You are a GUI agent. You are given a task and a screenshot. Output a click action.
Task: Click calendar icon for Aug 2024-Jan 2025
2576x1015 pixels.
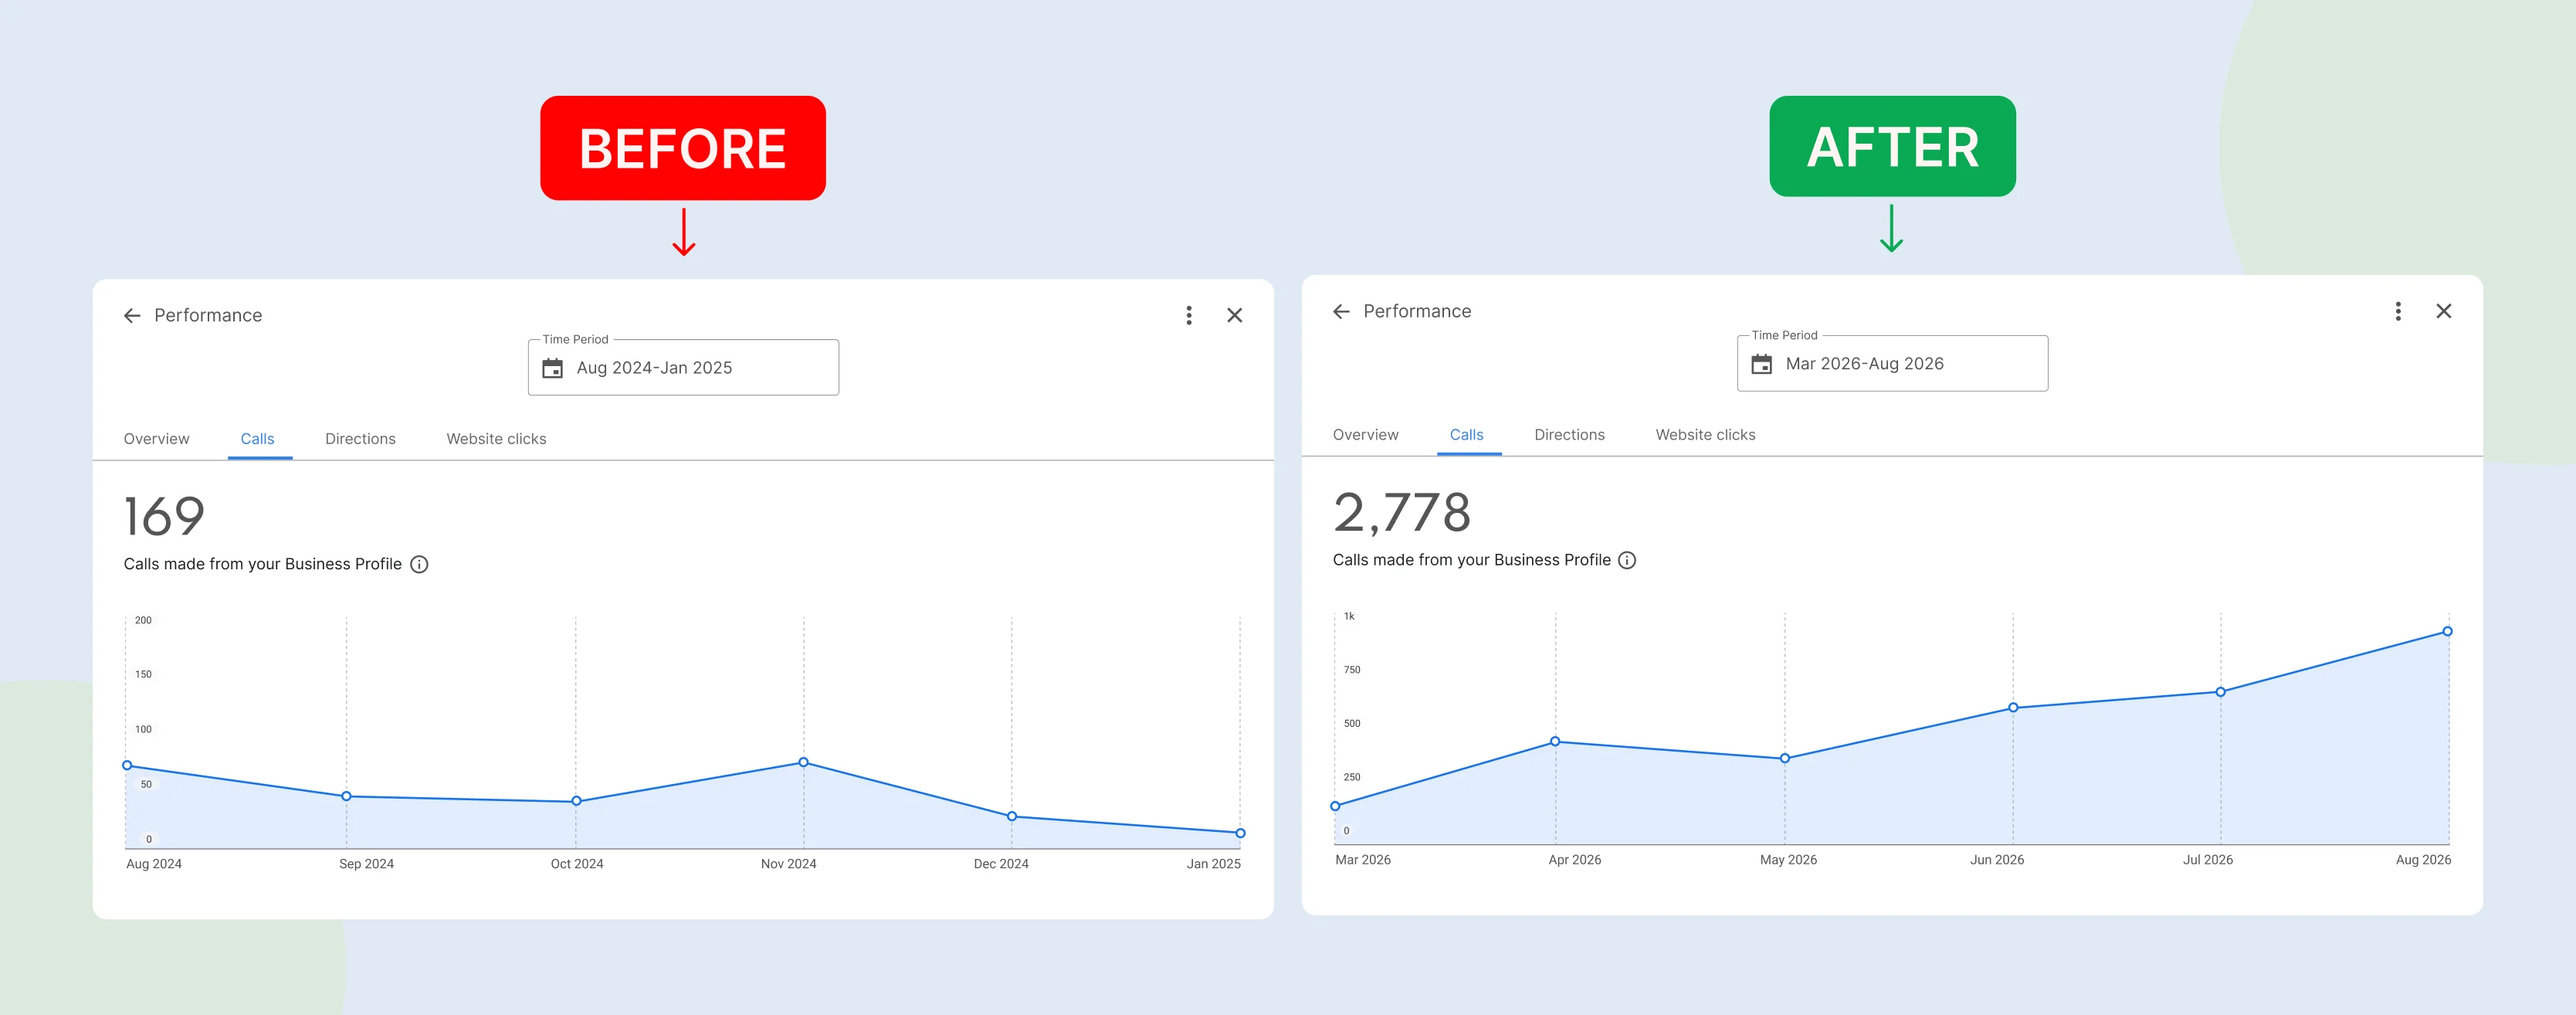(x=552, y=368)
